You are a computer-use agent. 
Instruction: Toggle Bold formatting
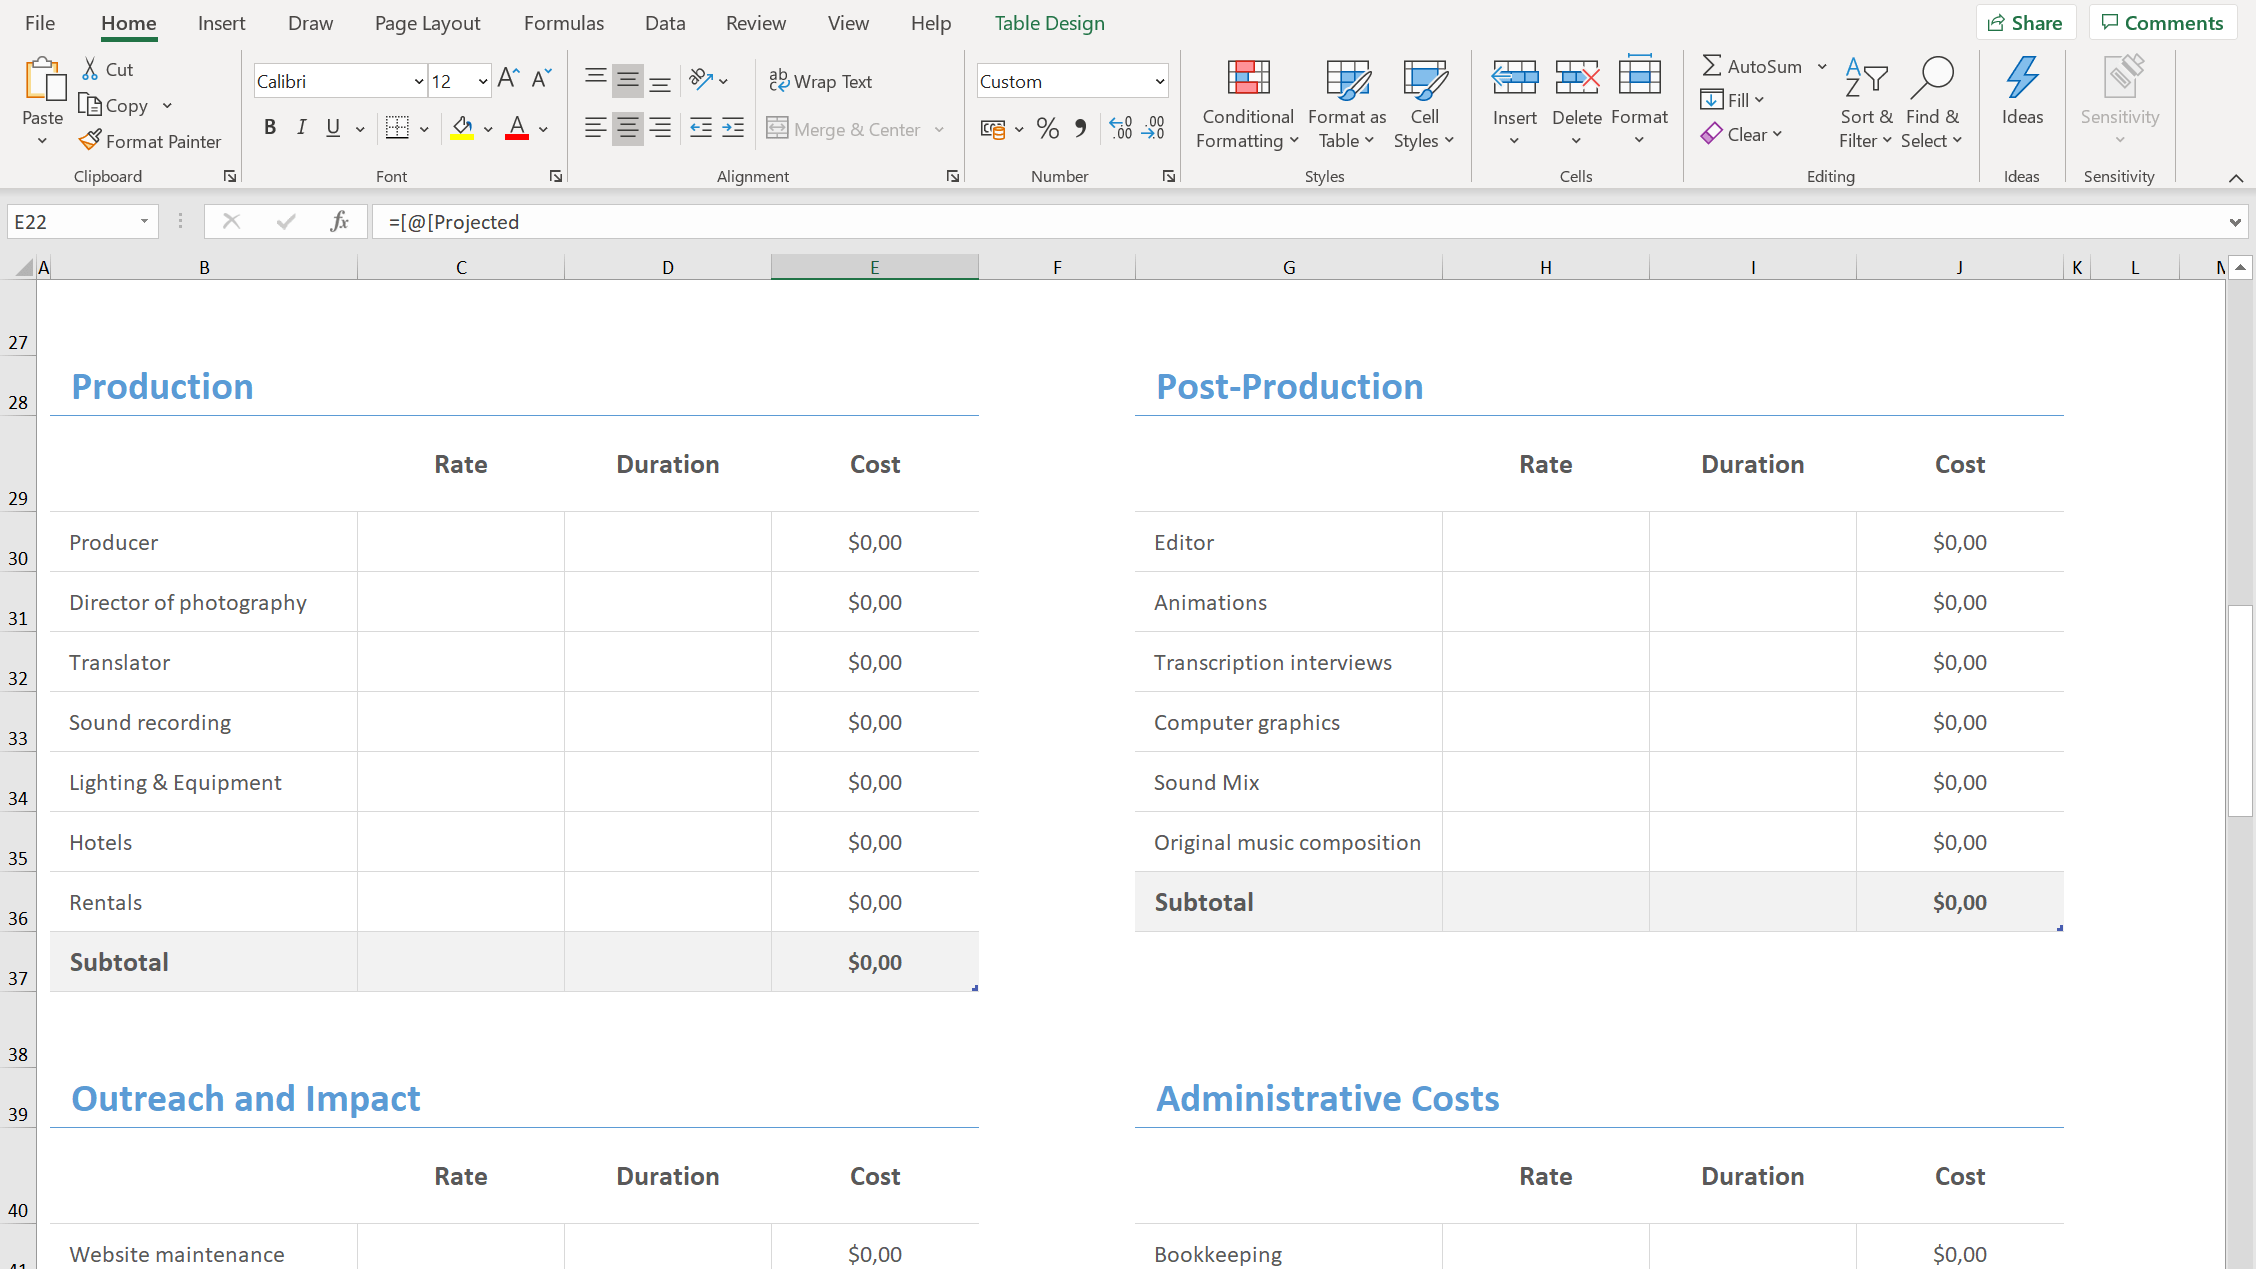(x=270, y=128)
